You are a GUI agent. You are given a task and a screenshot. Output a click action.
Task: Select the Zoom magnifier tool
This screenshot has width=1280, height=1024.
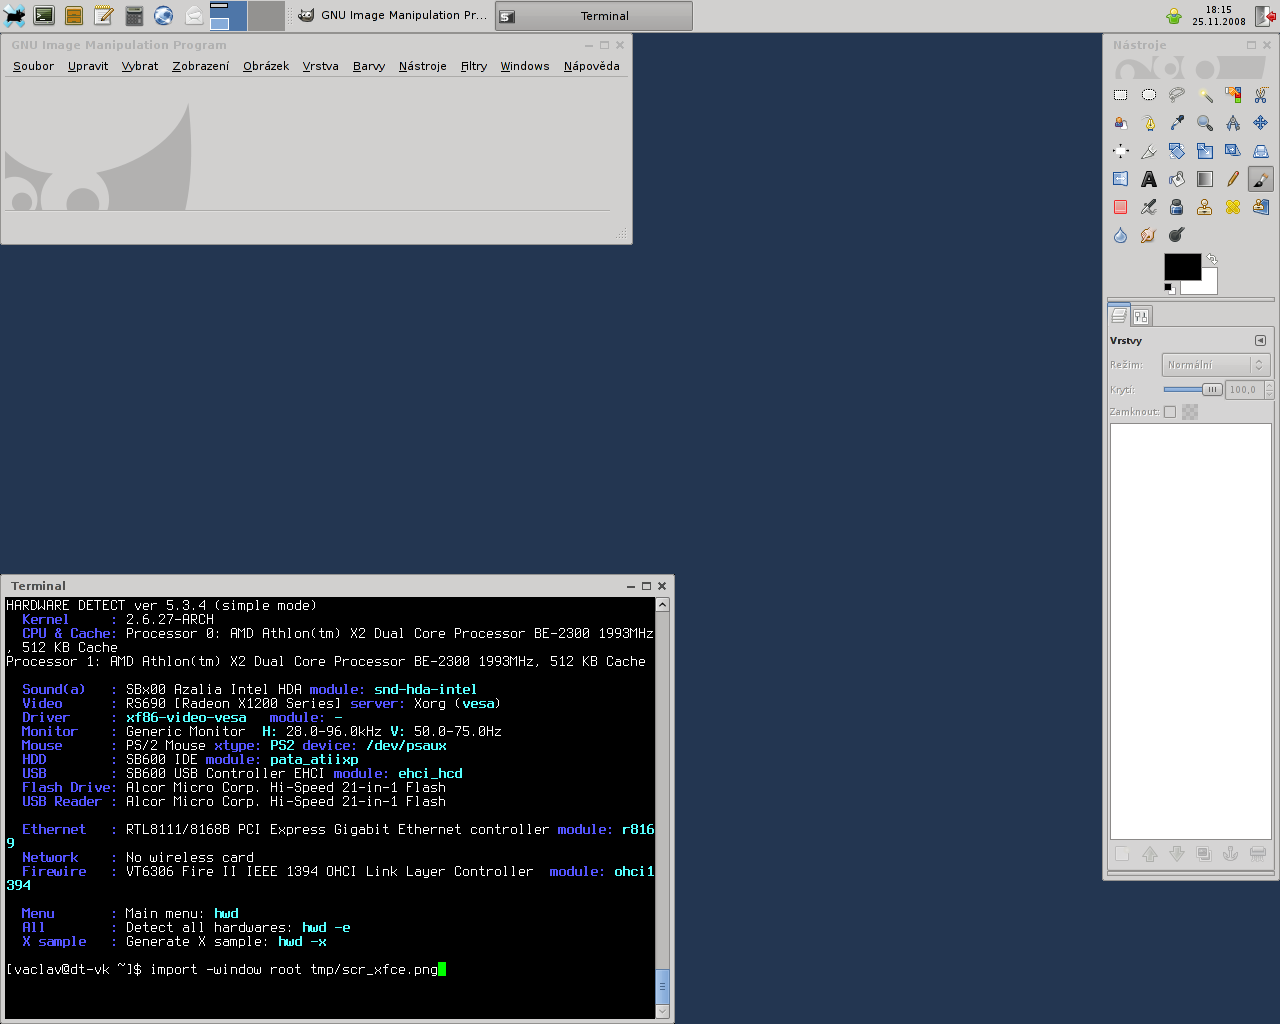click(x=1205, y=123)
